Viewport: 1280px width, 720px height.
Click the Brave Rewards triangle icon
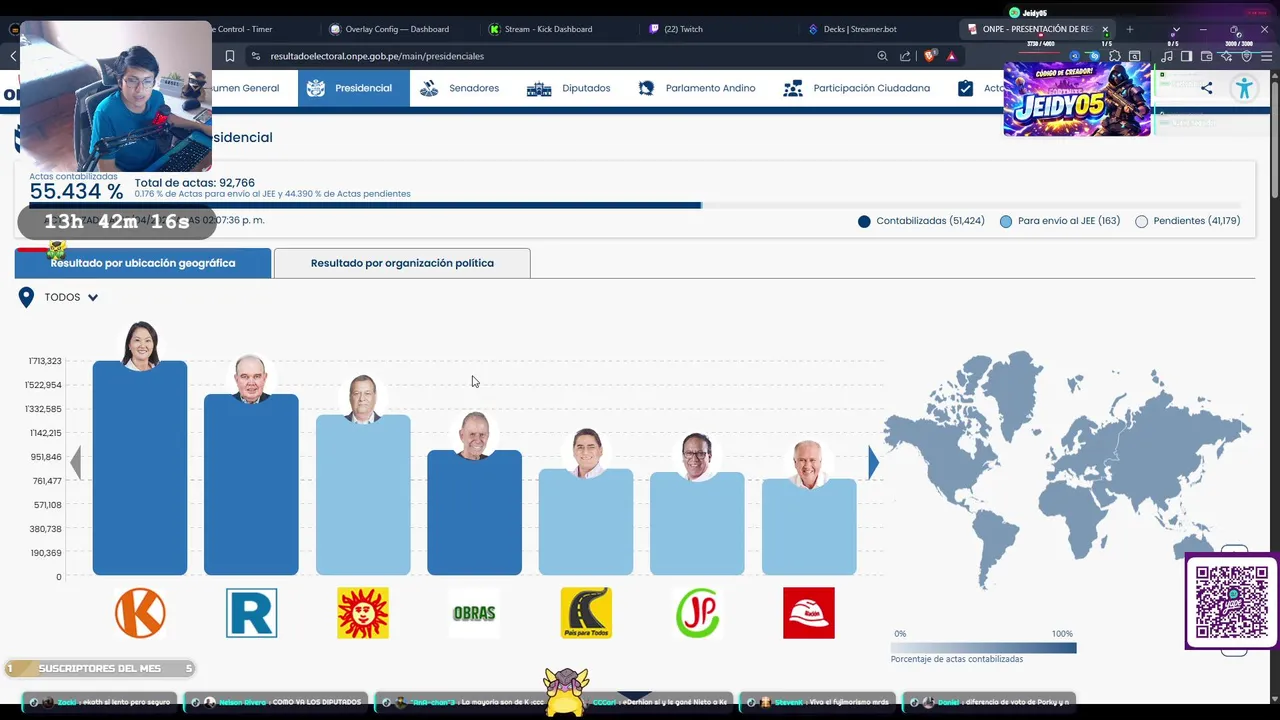951,56
